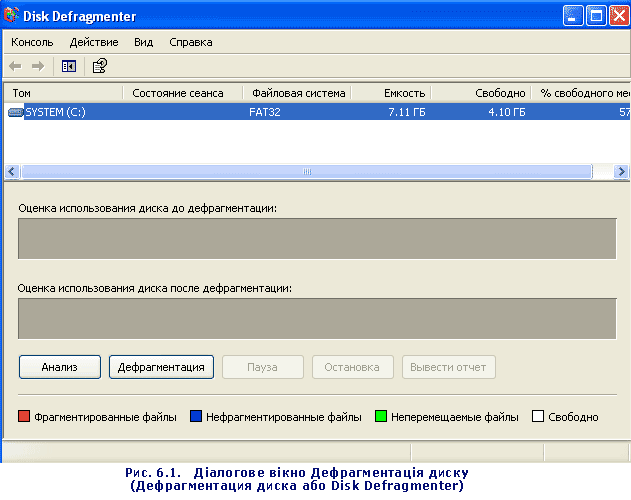Image resolution: width=631 pixels, height=500 pixels.
Task: Click the red Фрагментированные файлы swatch
Action: [x=24, y=416]
